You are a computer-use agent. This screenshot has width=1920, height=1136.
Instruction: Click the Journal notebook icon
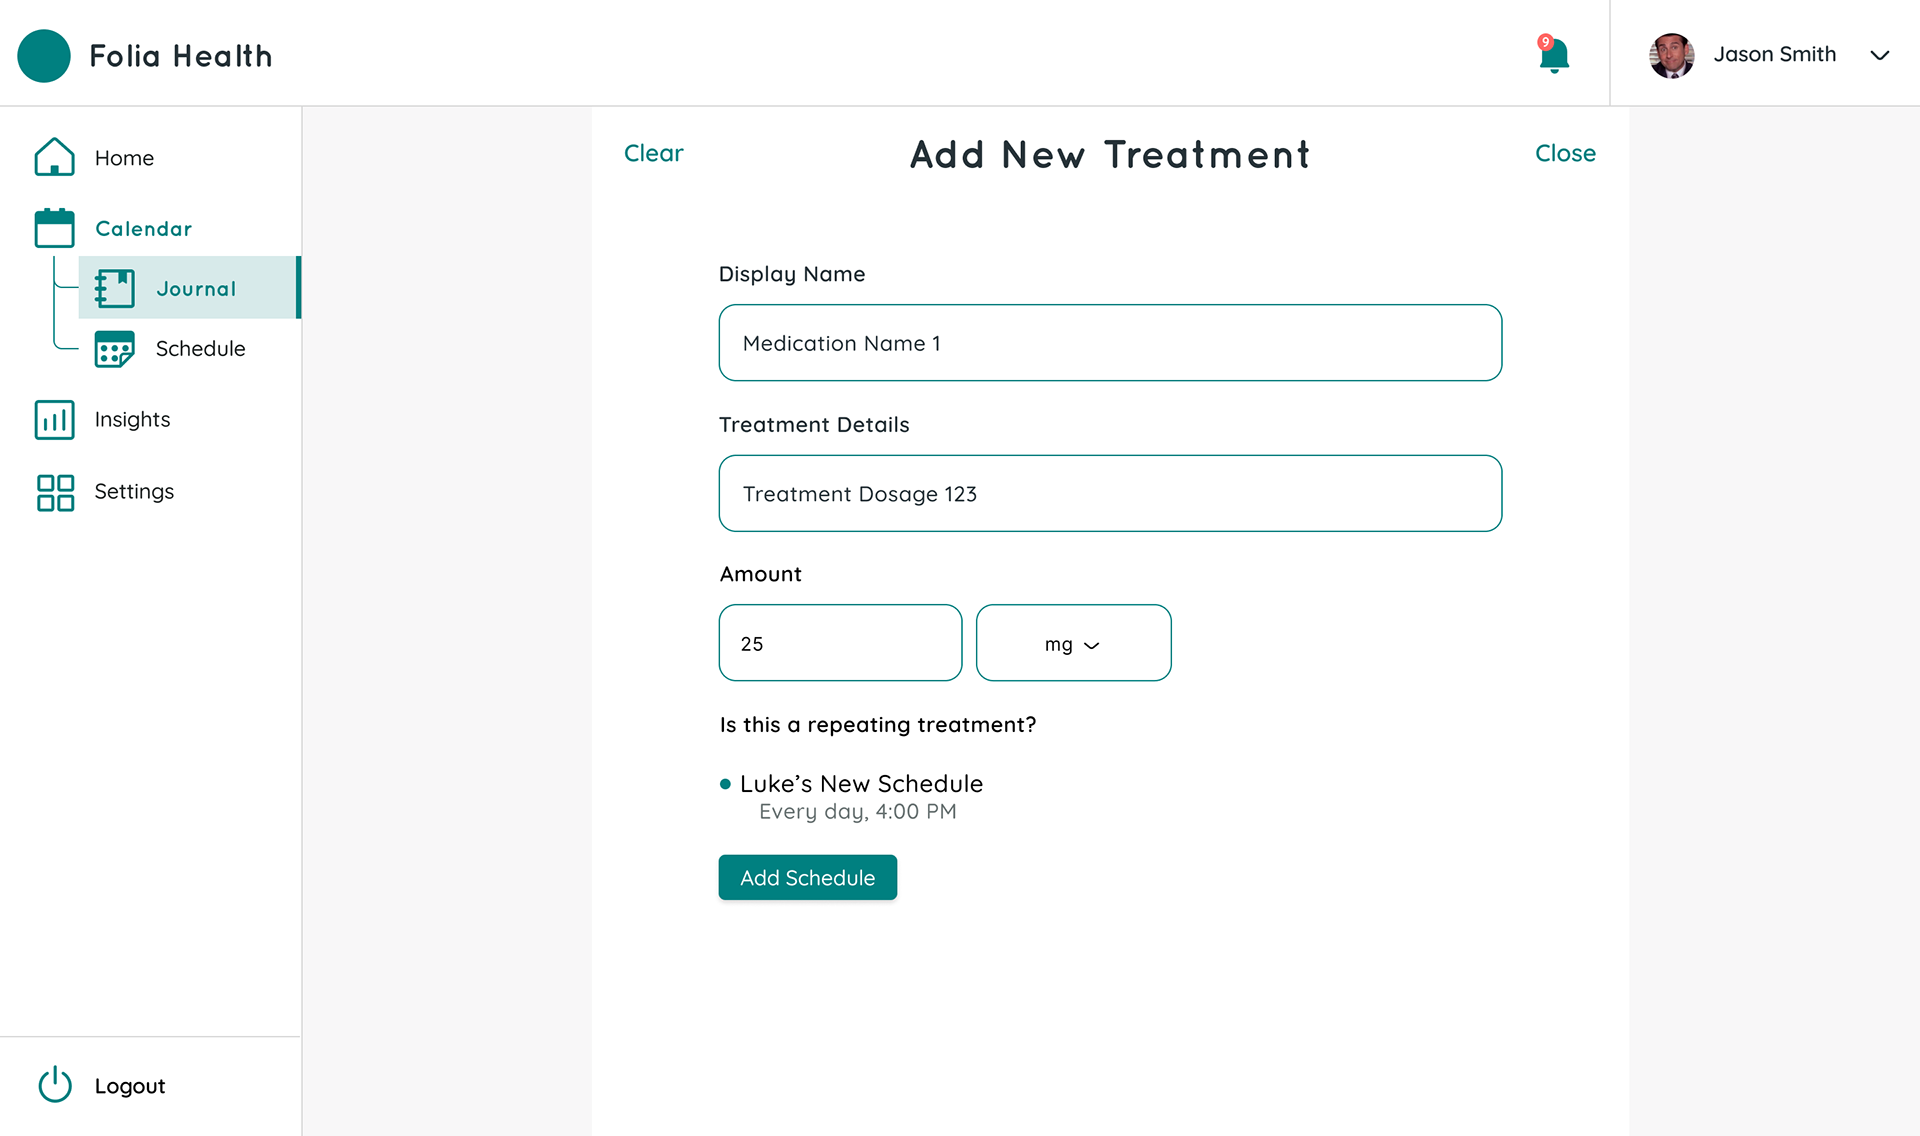click(x=114, y=288)
